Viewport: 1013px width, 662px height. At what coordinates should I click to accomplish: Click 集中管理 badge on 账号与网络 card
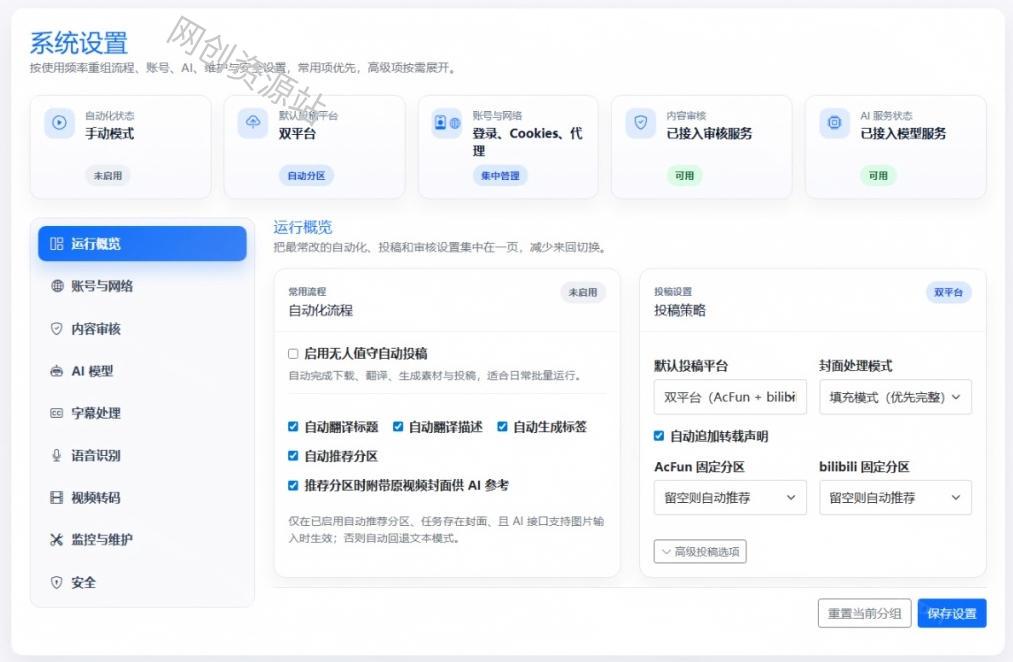(500, 176)
